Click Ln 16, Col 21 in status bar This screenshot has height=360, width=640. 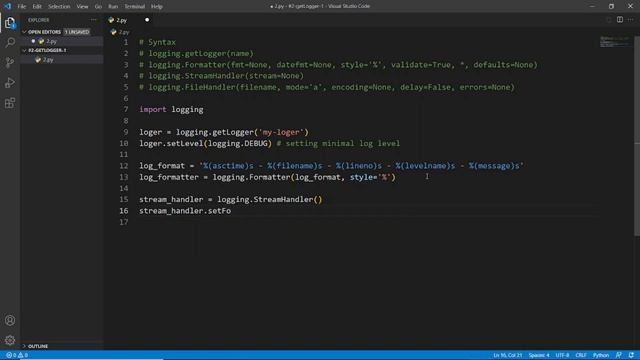(507, 355)
